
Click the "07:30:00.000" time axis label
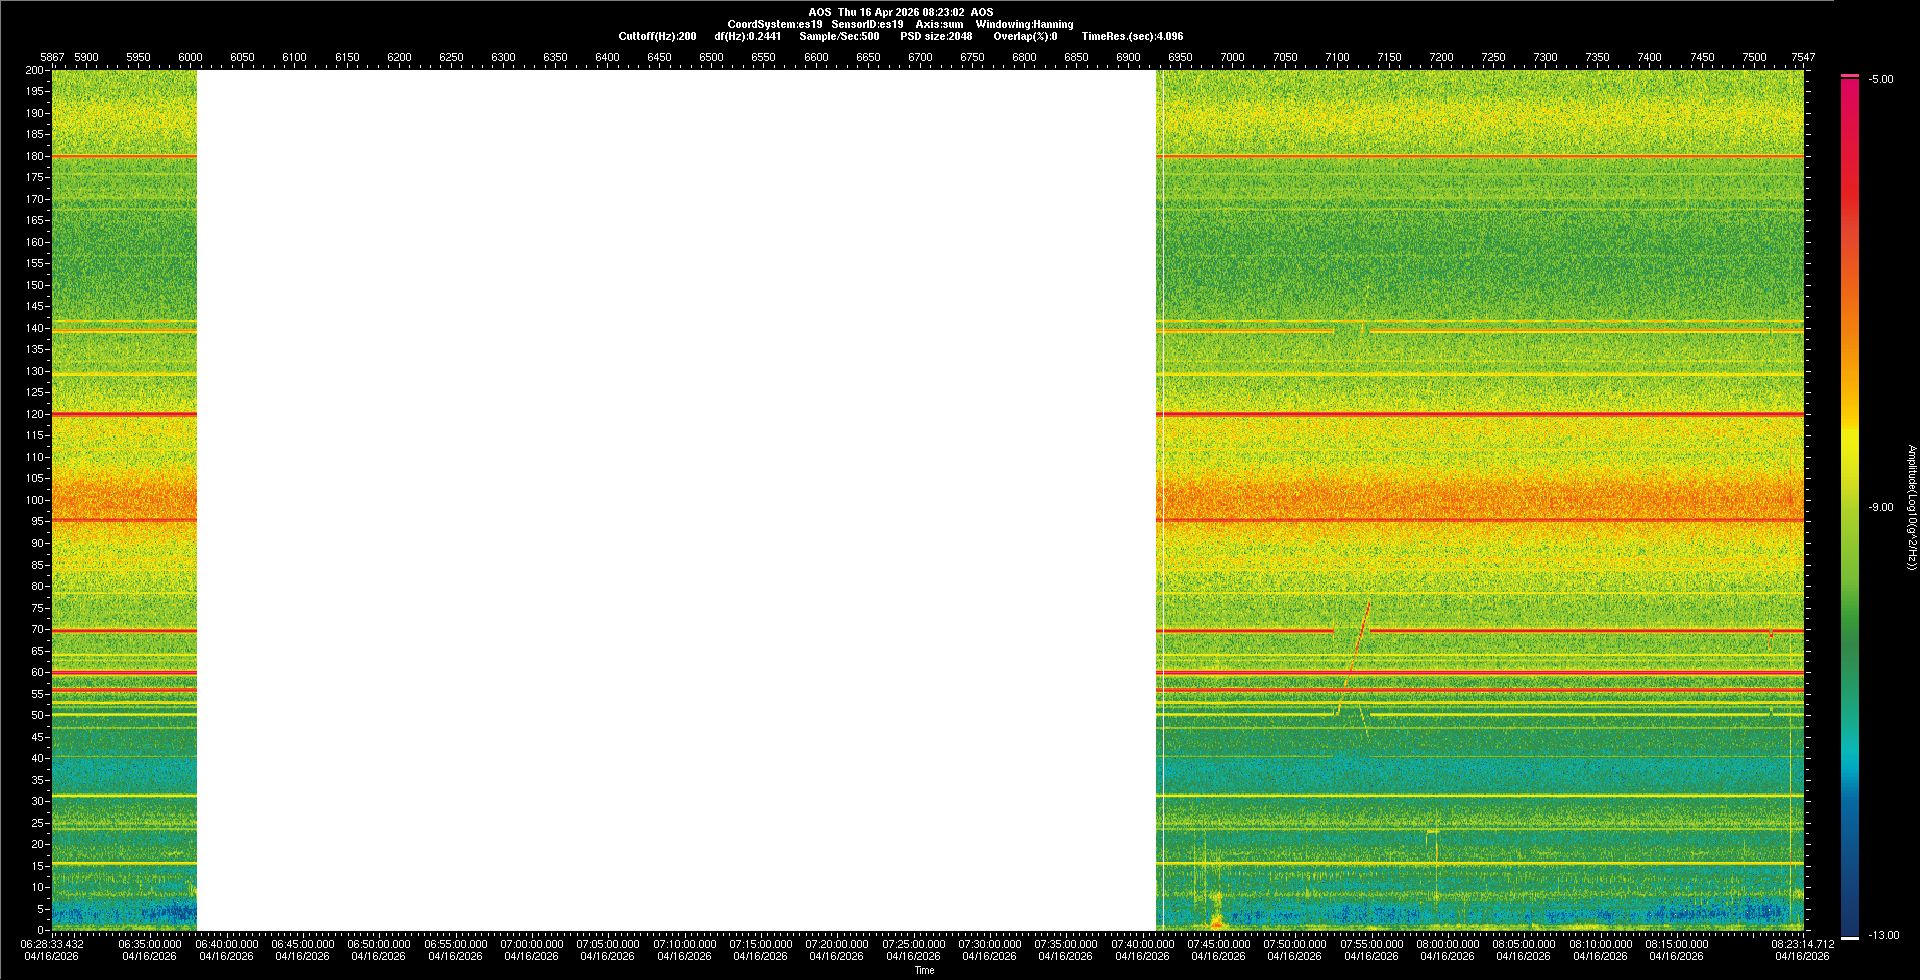(990, 943)
